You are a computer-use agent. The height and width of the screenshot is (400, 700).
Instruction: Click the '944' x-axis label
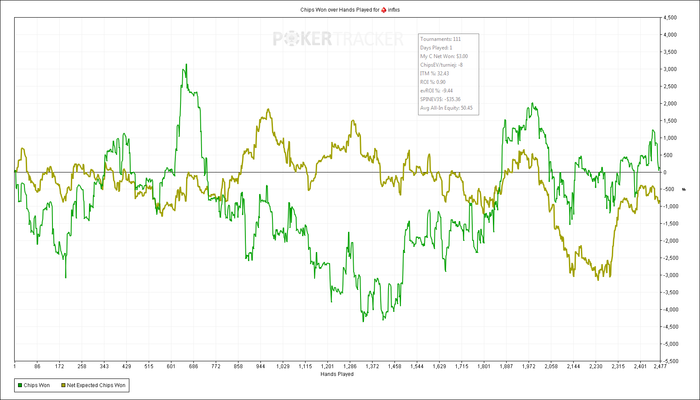260,367
